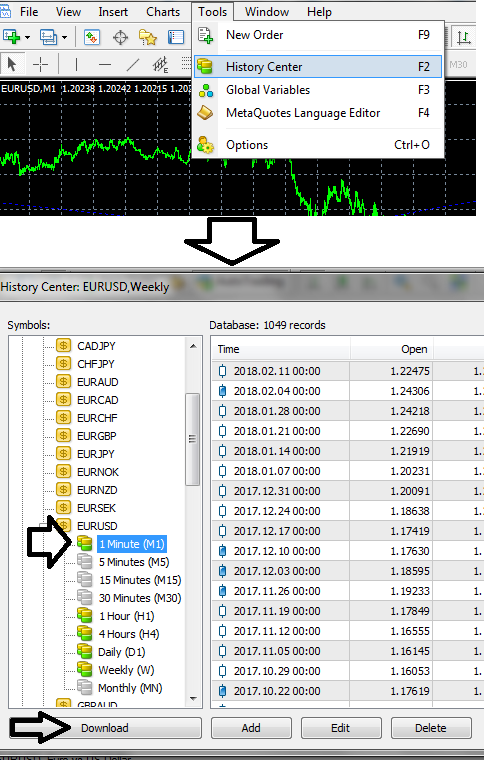Select the Horizontal Line drawing tool
The height and width of the screenshot is (760, 484).
[105, 64]
